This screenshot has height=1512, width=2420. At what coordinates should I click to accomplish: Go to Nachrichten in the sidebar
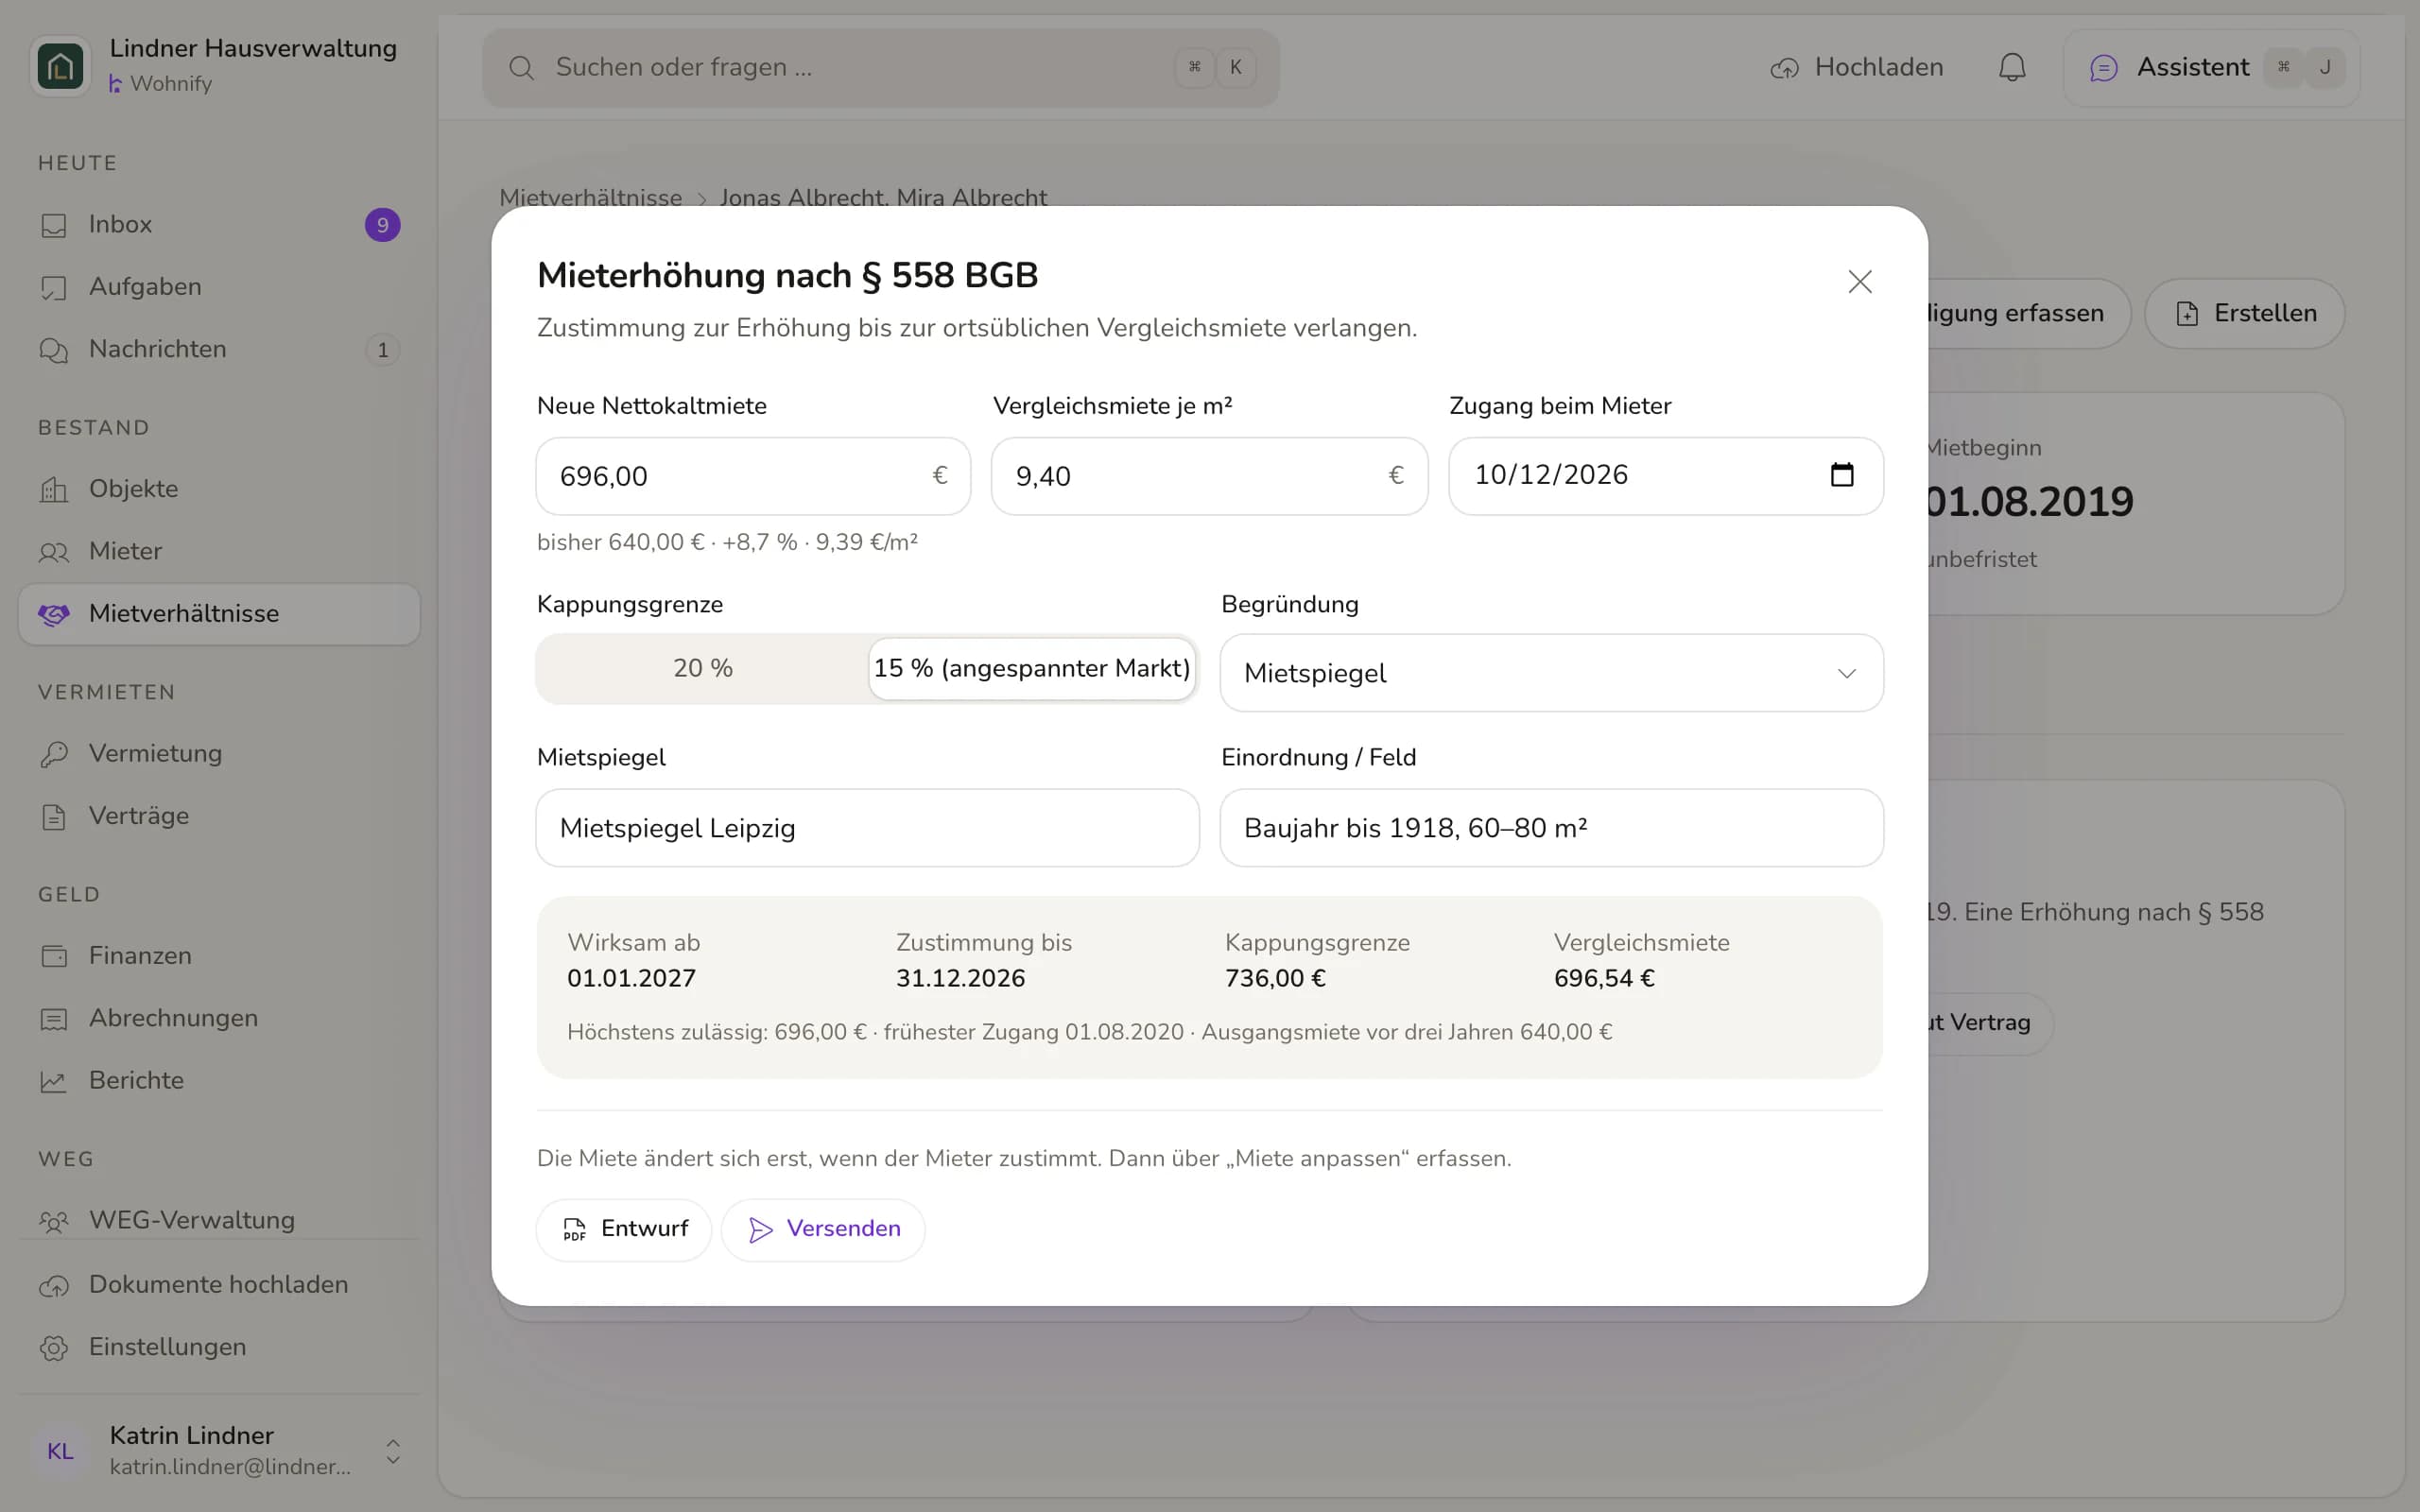pos(219,349)
